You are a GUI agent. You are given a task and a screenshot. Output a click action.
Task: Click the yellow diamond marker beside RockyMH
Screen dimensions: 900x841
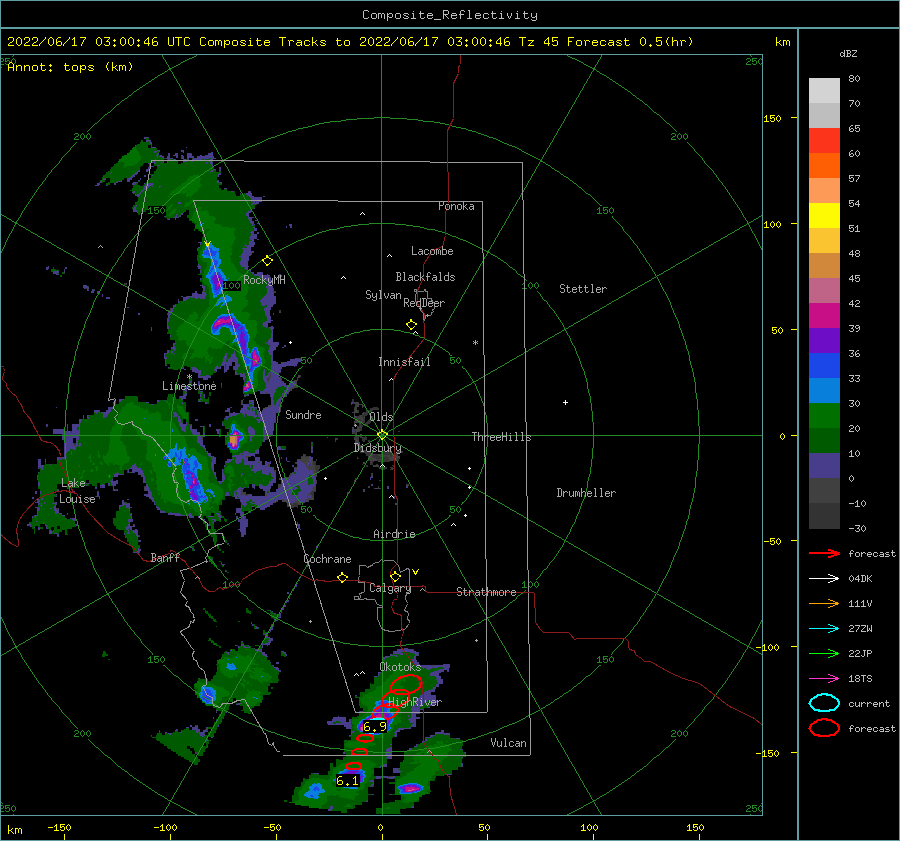(267, 261)
